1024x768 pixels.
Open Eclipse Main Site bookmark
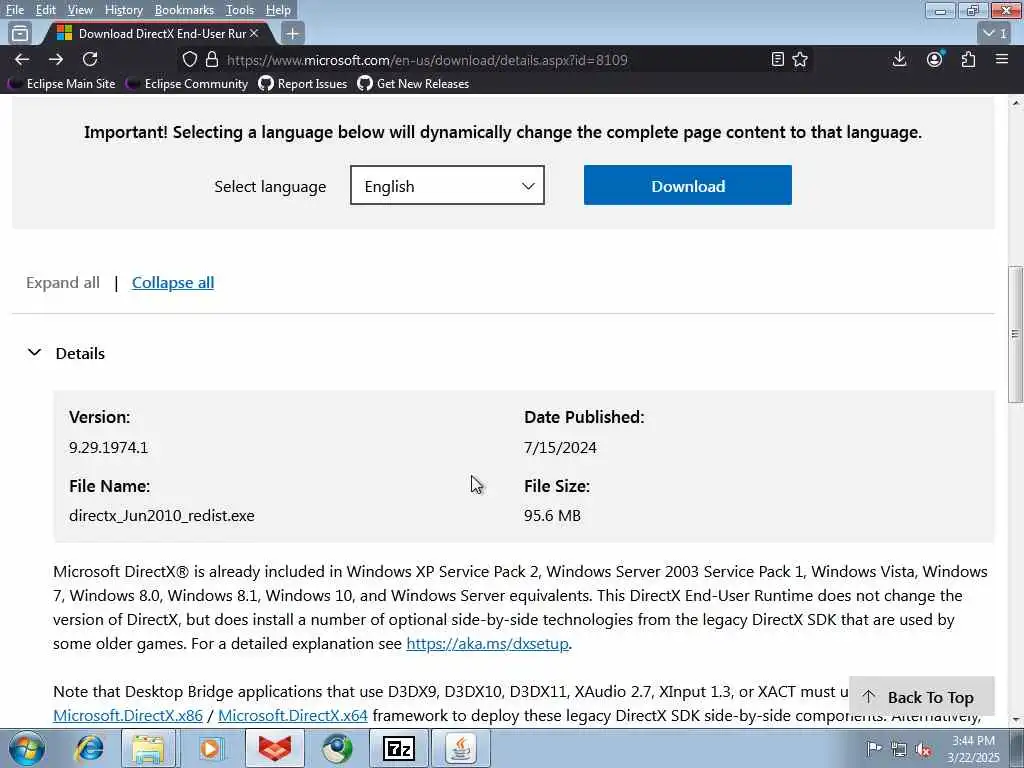[x=63, y=84]
